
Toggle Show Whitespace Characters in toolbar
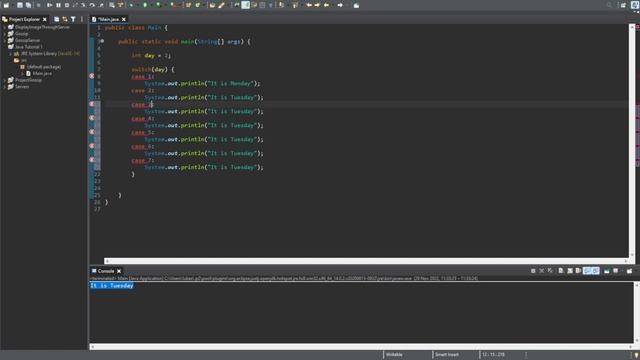[x=271, y=5]
